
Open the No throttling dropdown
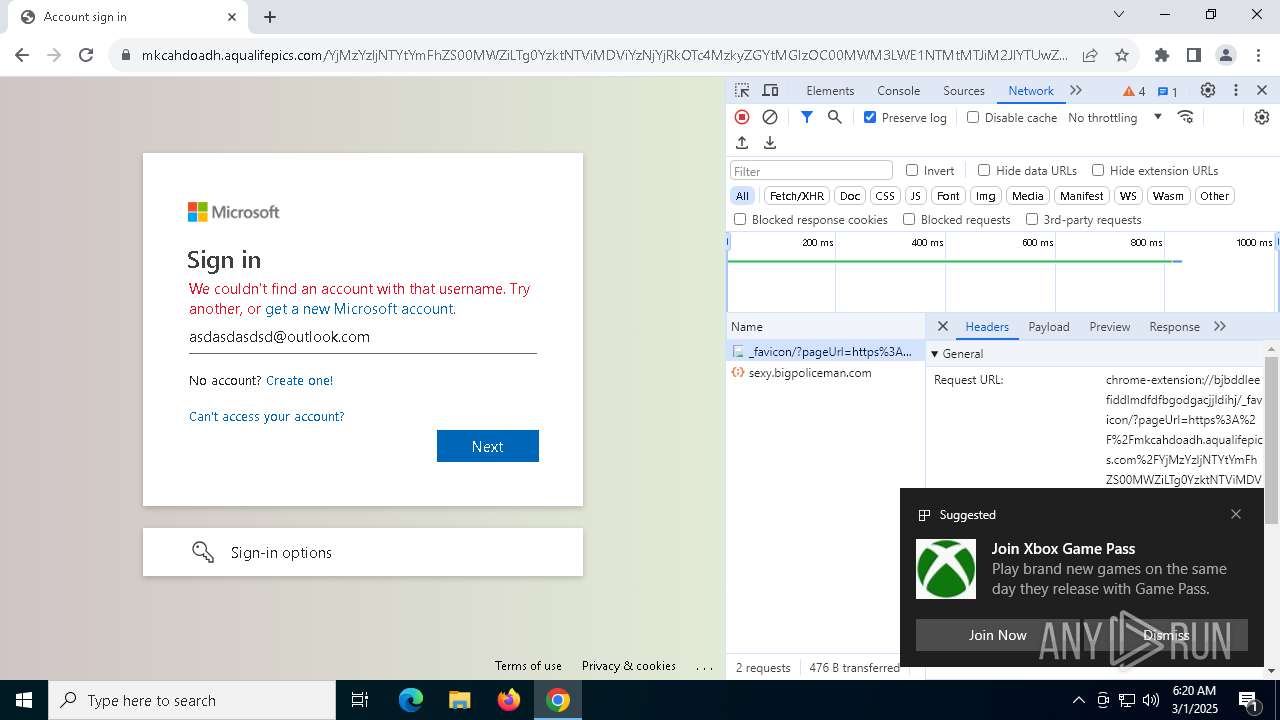pos(1115,117)
